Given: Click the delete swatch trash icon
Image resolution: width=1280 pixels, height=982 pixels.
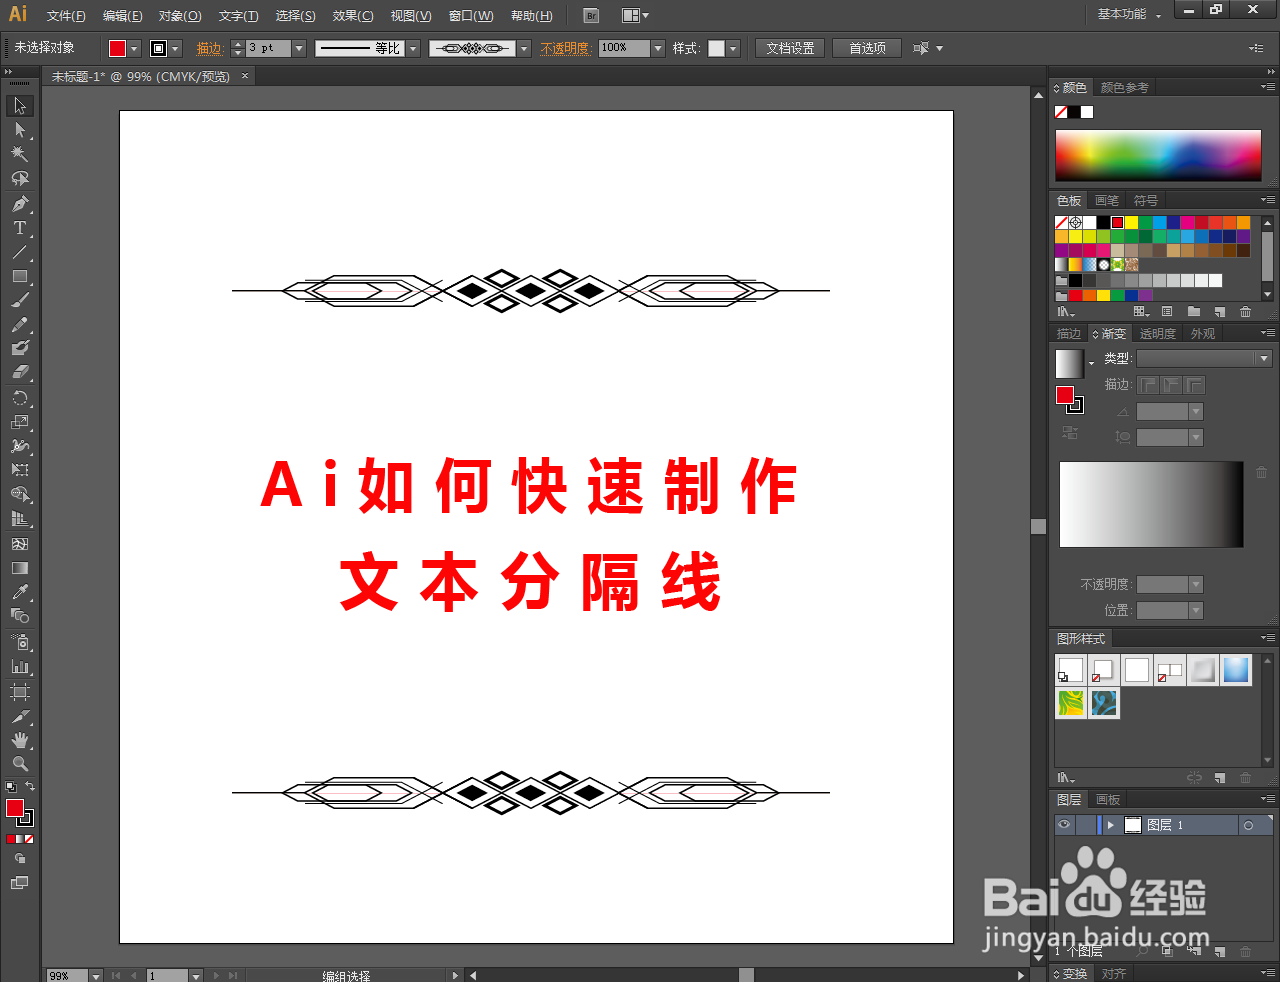Looking at the screenshot, I should 1246,312.
